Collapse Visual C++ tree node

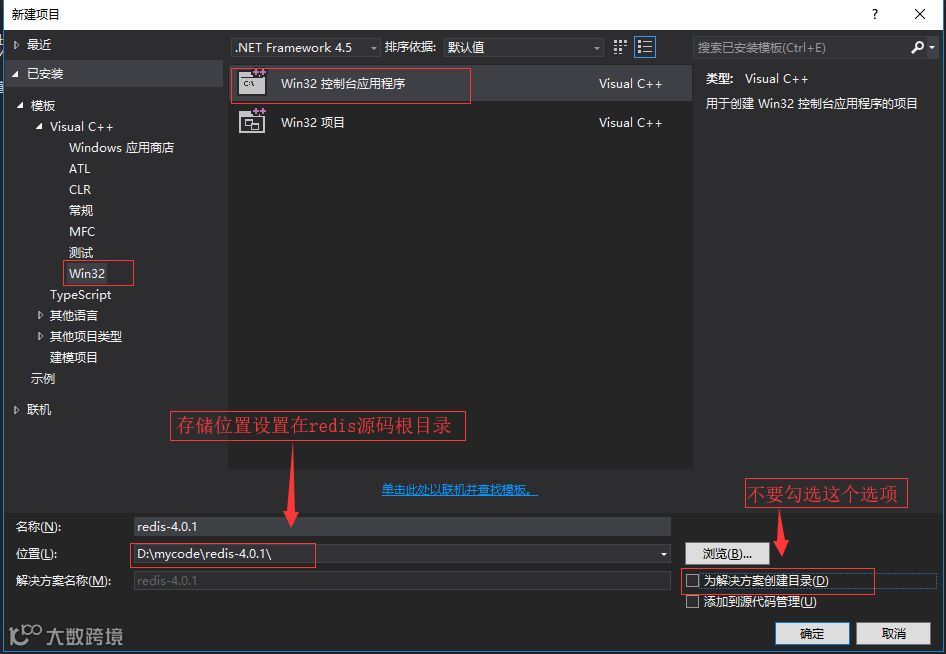pyautogui.click(x=39, y=127)
